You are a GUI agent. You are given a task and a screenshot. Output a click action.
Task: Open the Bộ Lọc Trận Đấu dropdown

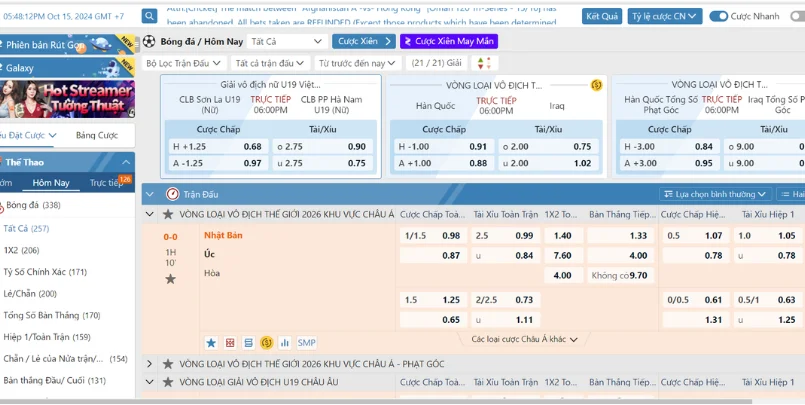[183, 63]
